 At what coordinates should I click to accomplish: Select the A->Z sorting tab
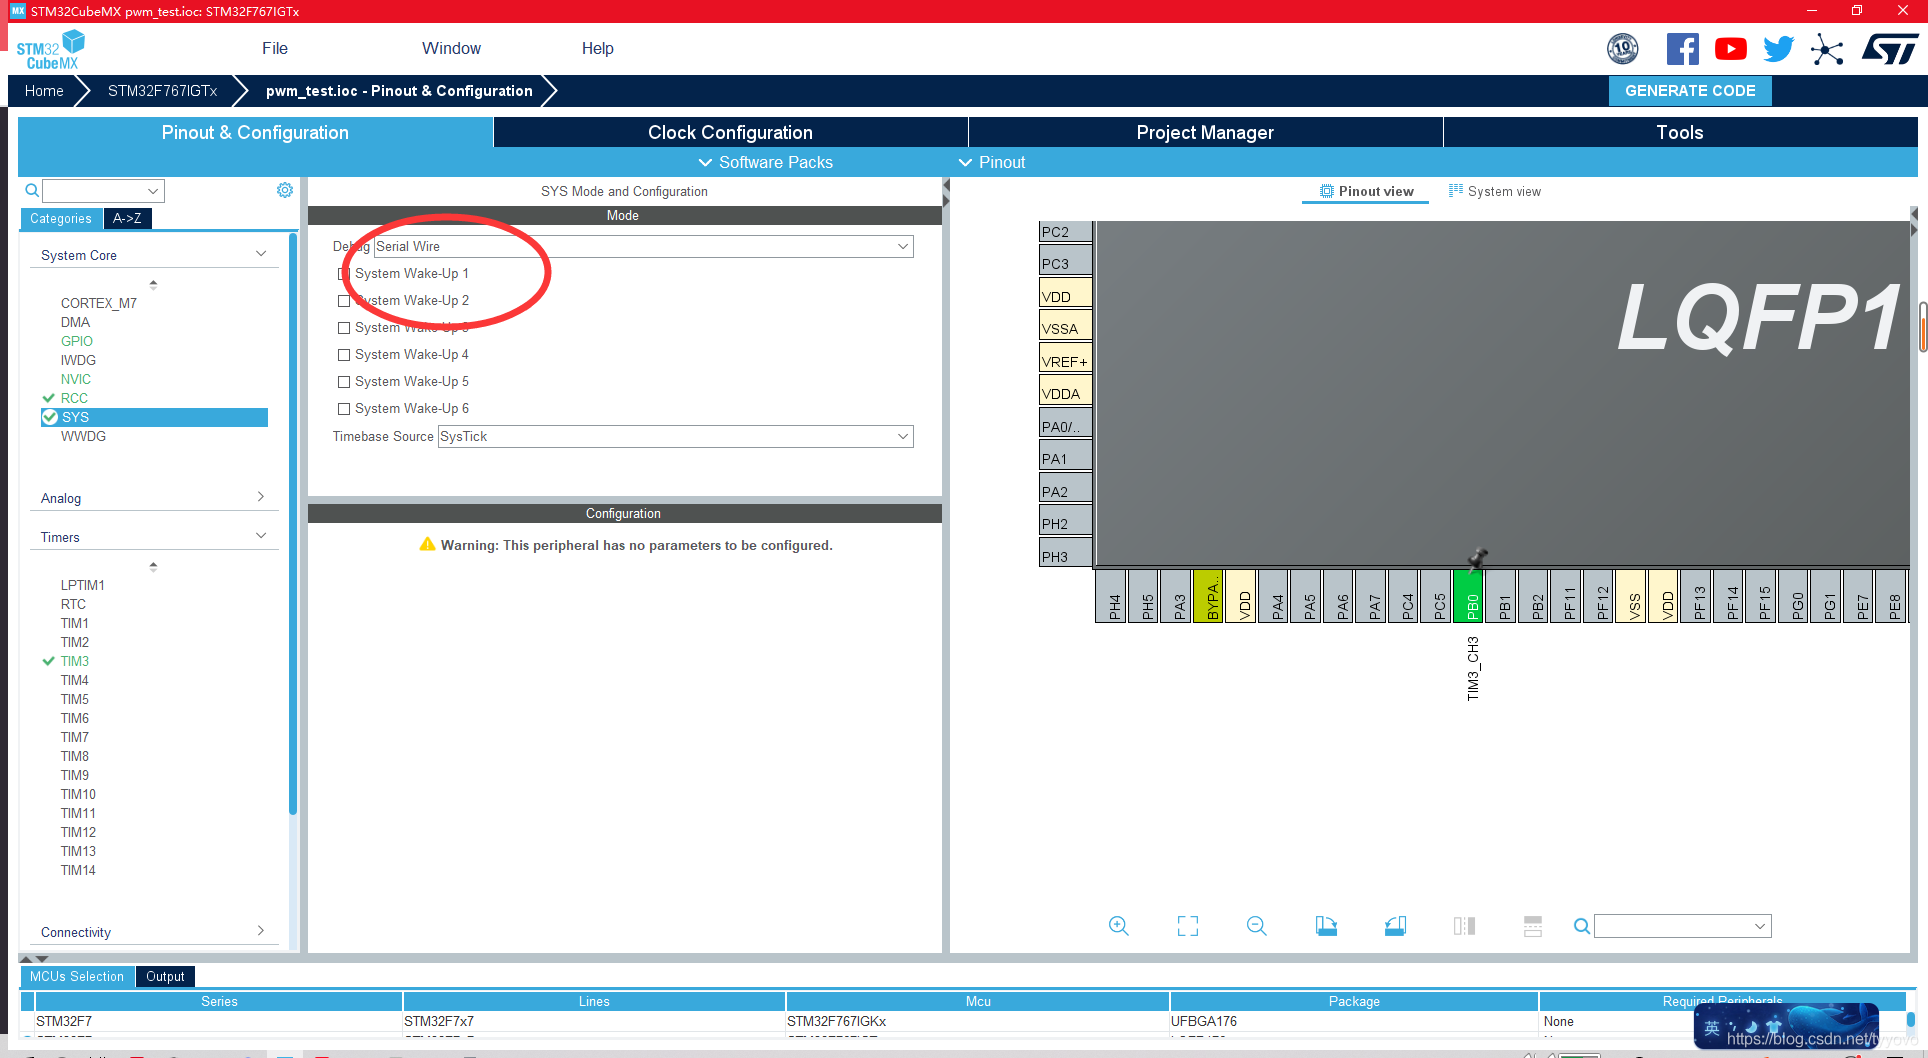pyautogui.click(x=127, y=218)
